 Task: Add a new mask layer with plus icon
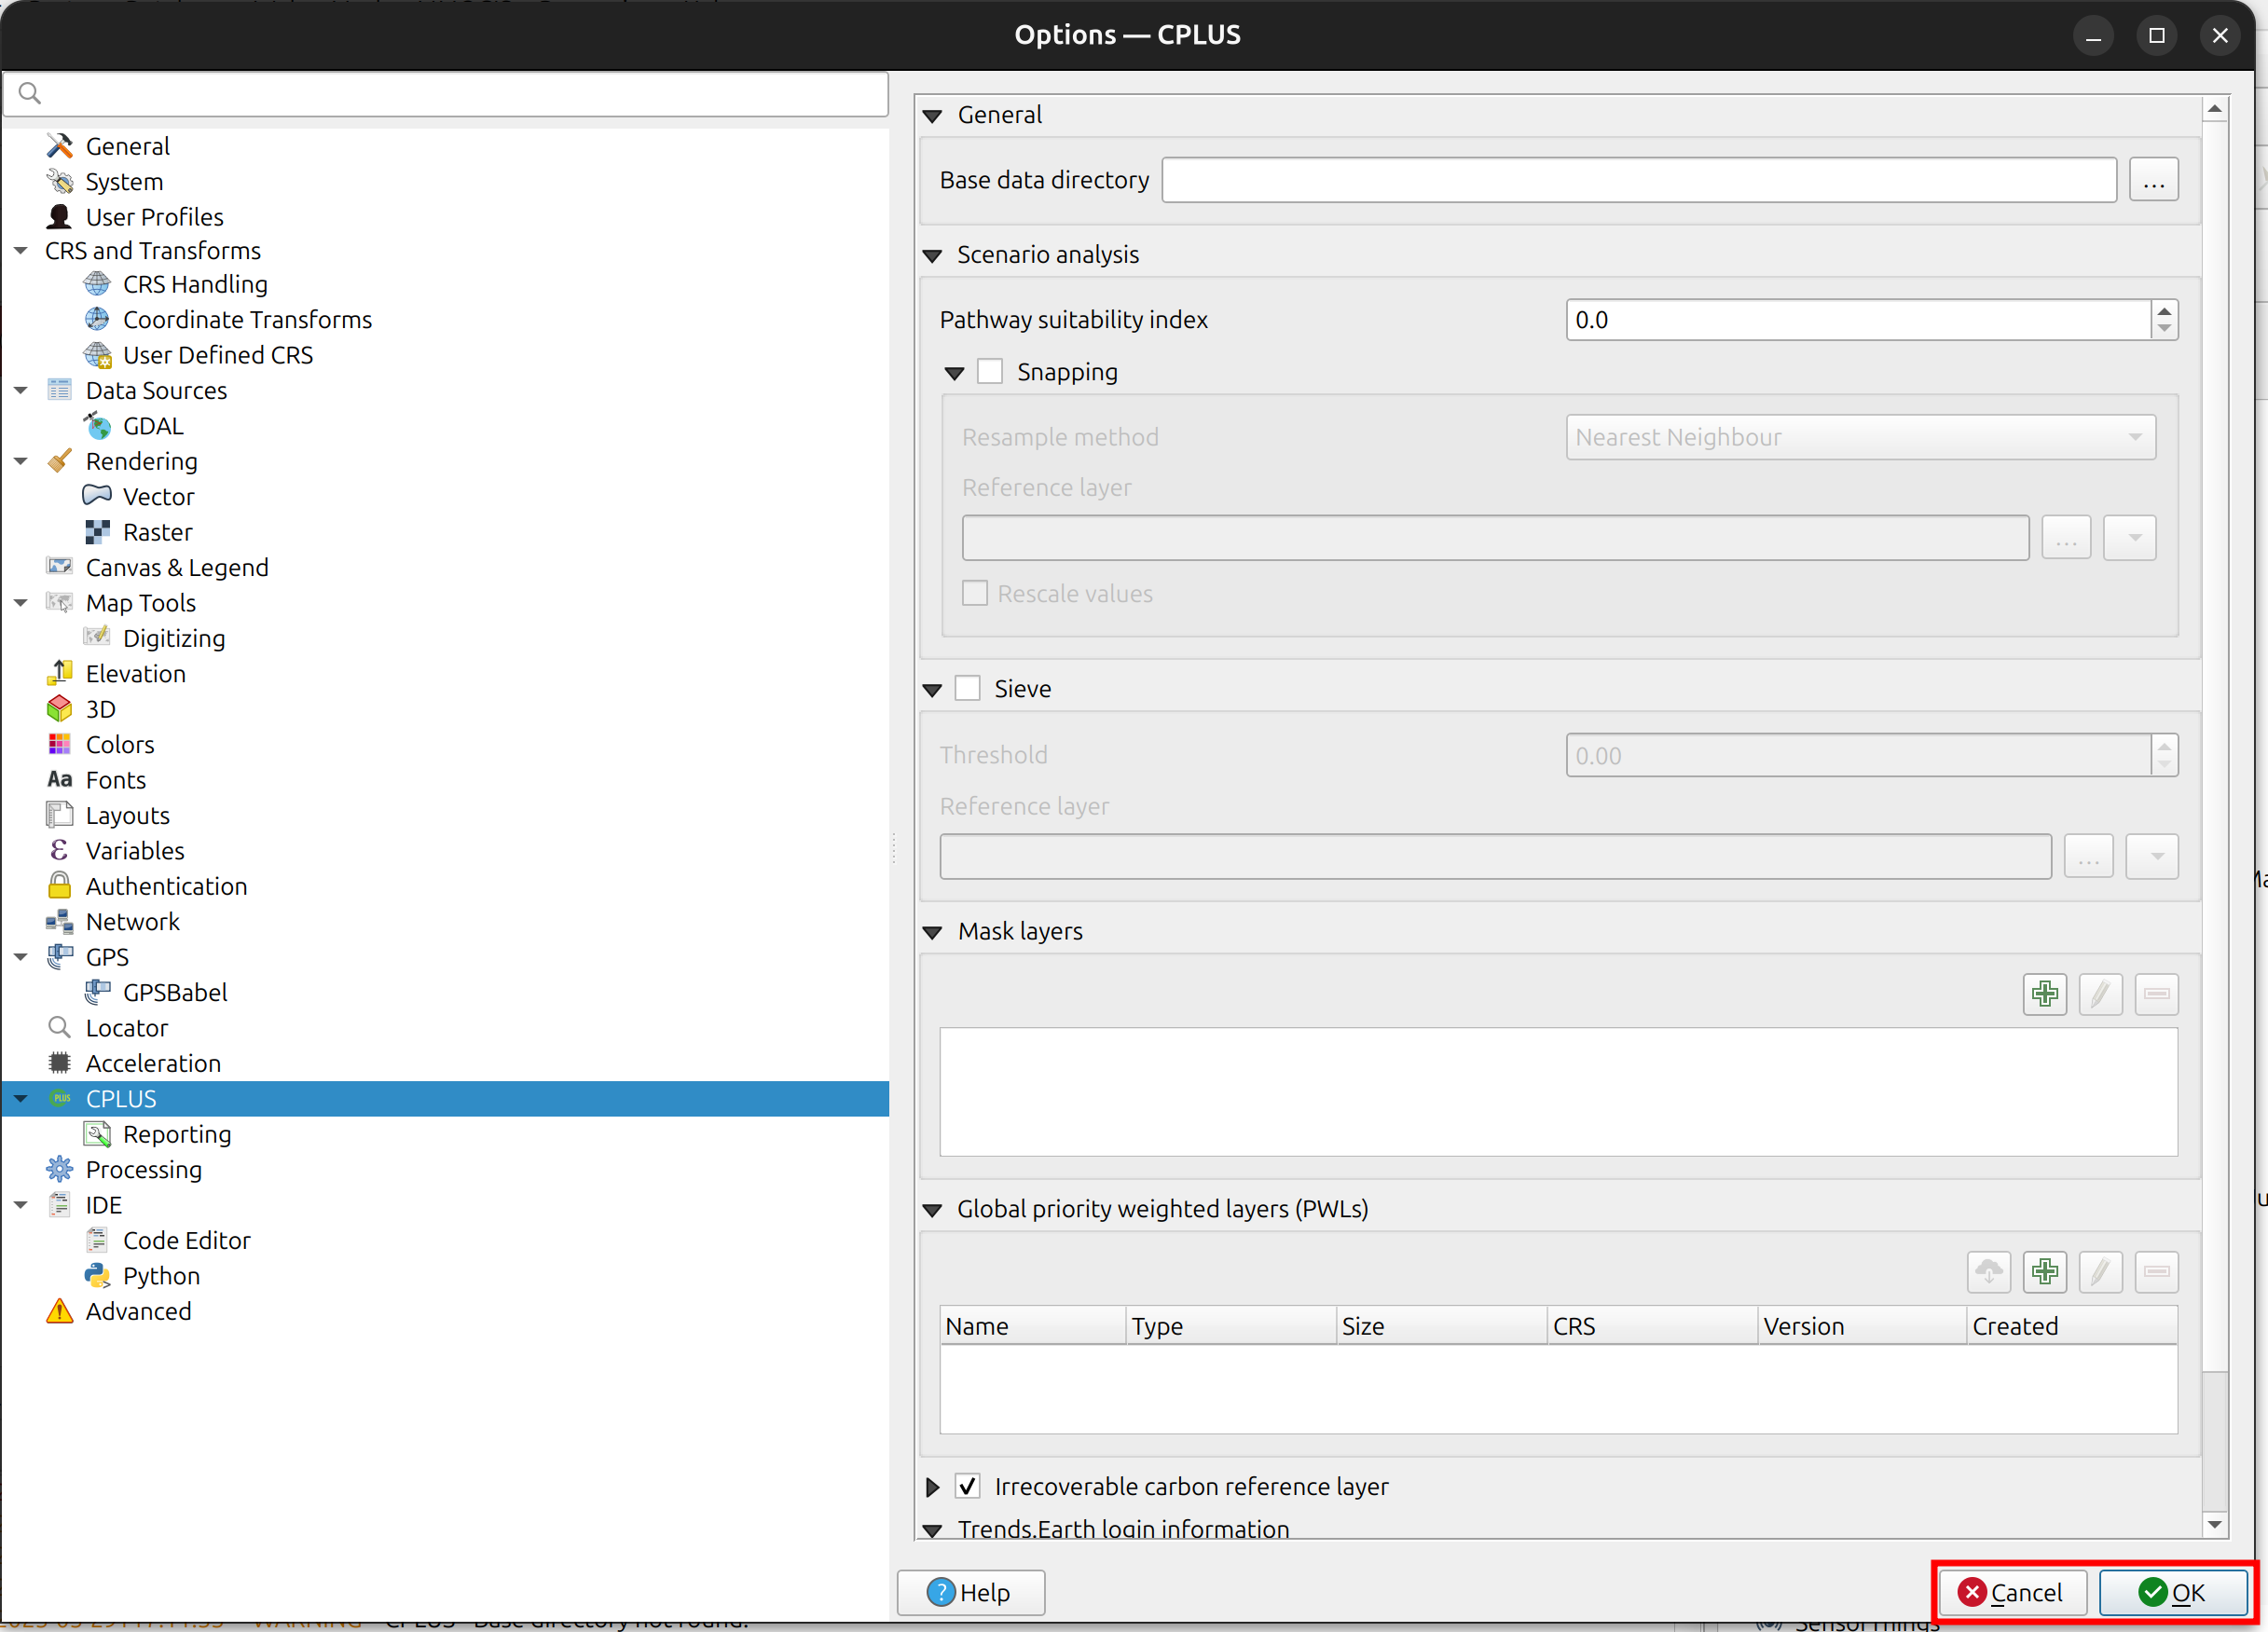coord(2045,994)
